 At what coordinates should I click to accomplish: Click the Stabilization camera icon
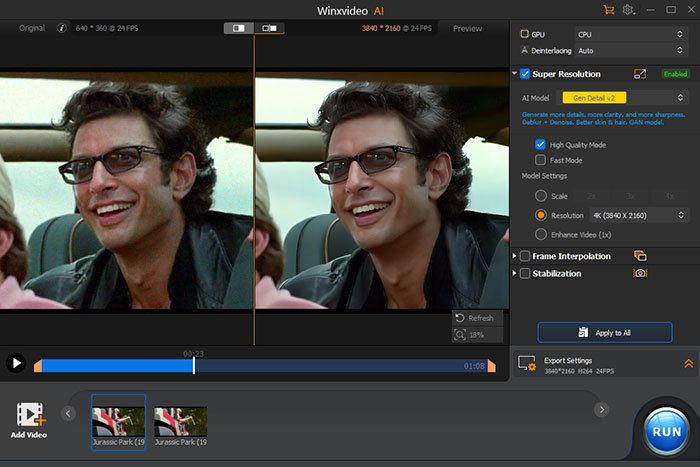coord(640,273)
